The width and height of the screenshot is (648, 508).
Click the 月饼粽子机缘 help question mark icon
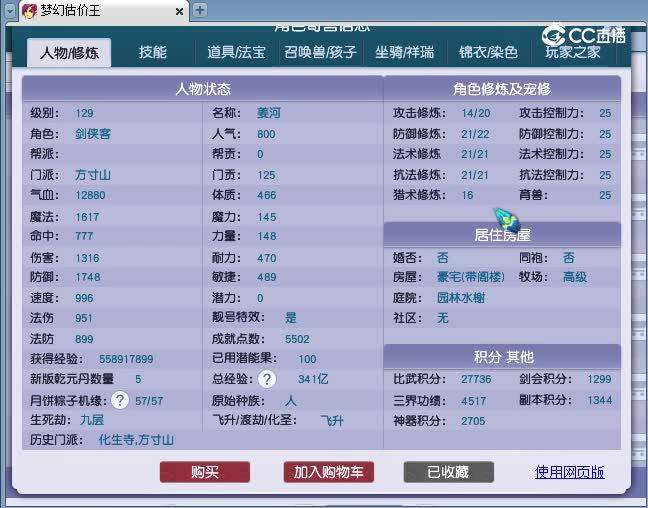point(120,400)
